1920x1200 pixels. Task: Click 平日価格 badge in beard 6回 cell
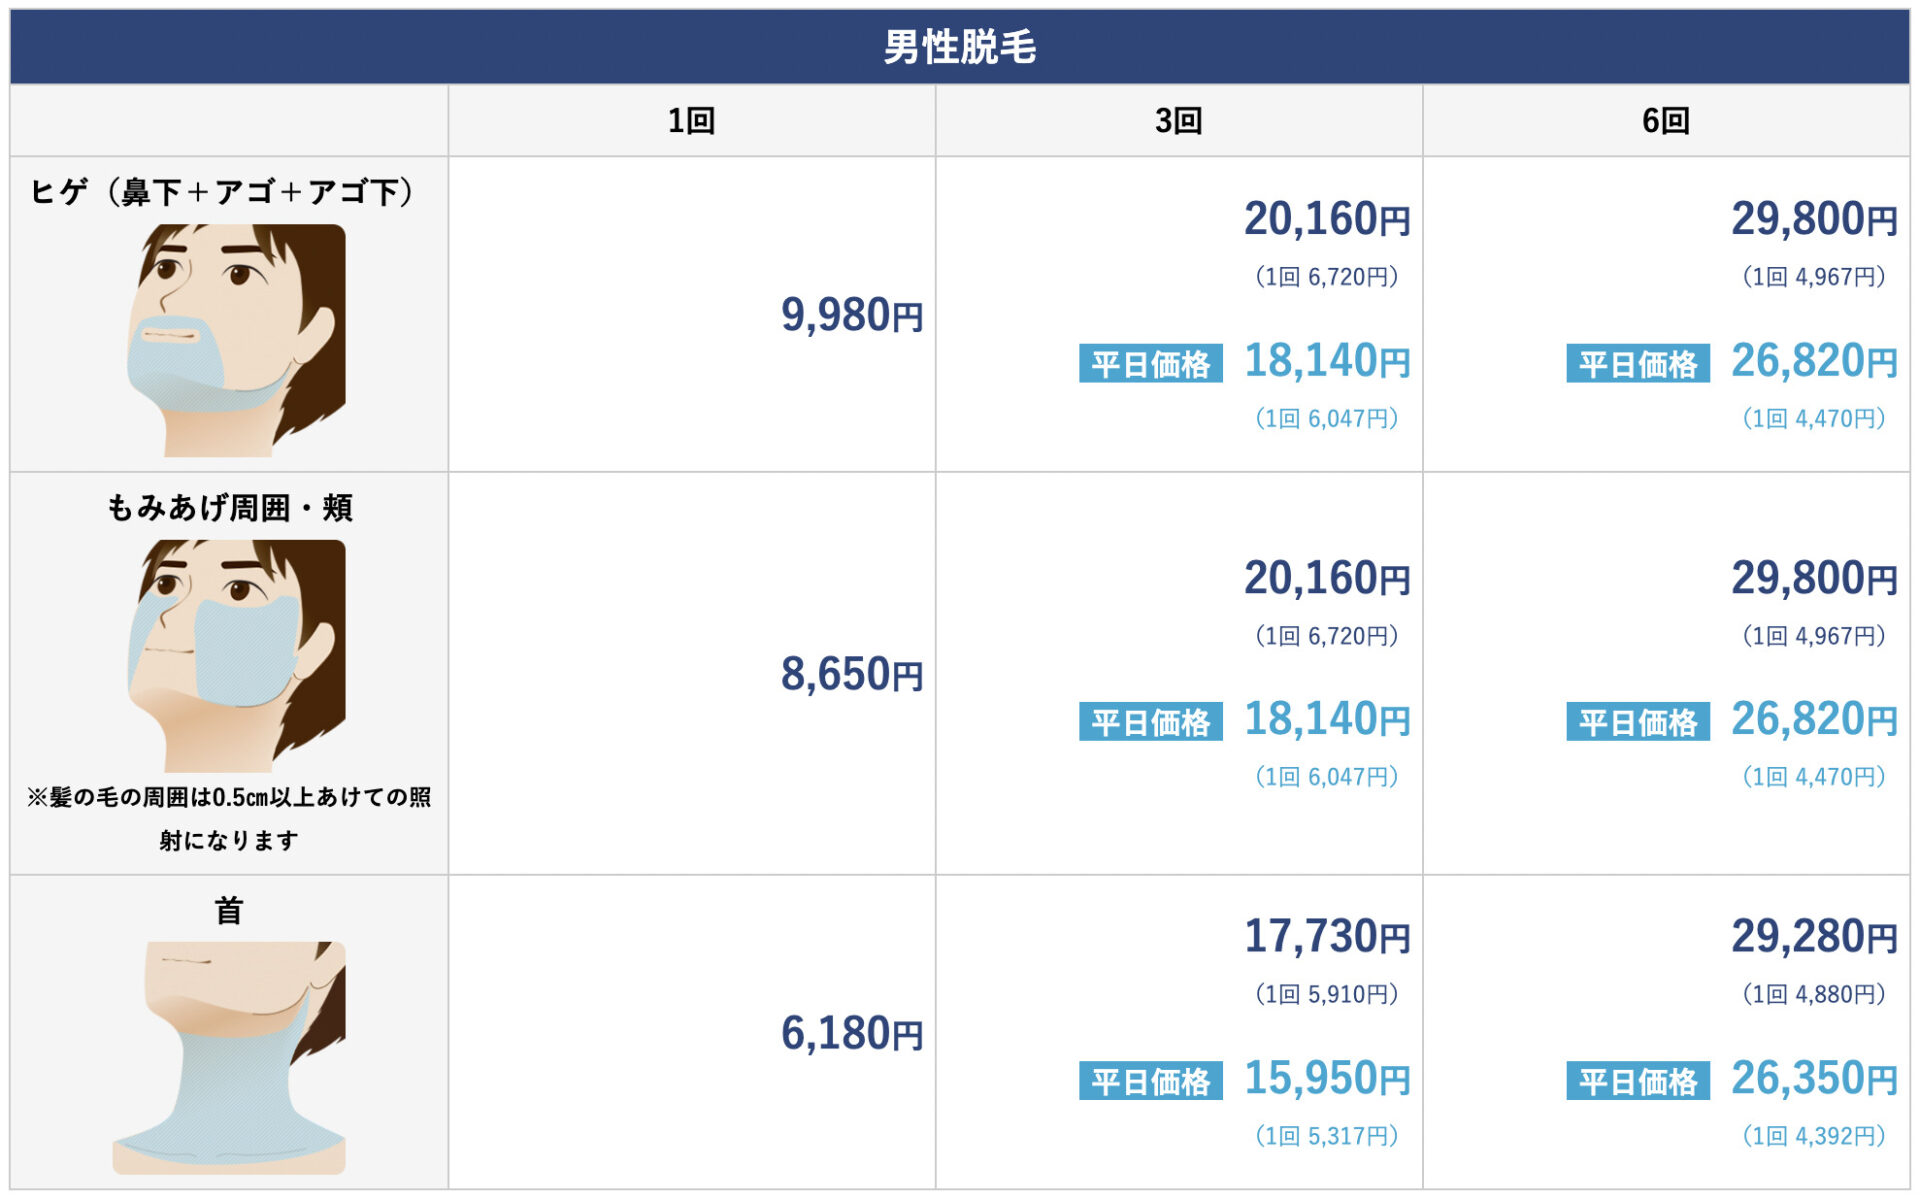click(x=1637, y=364)
